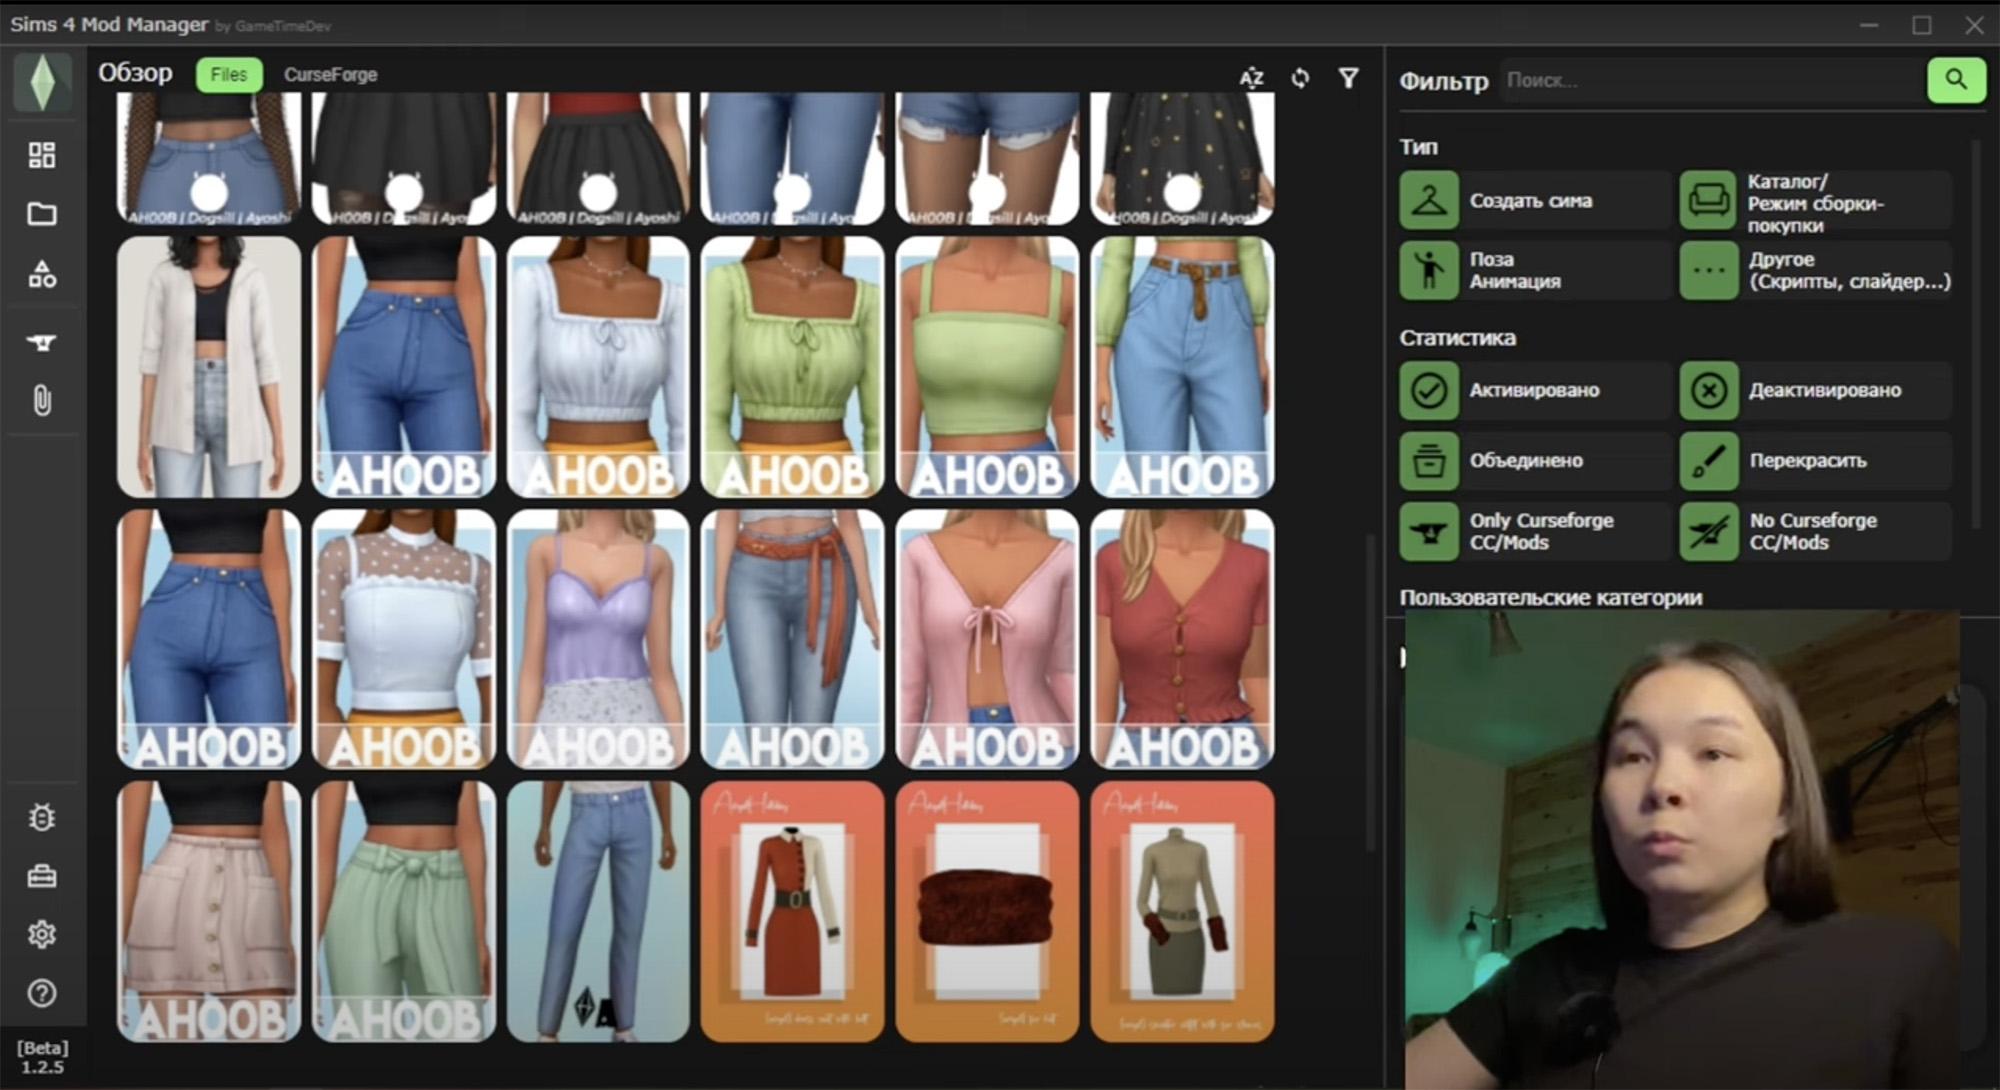Enable Only Curseforge CC/Mods filter
Image resolution: width=2000 pixels, height=1090 pixels.
pos(1534,531)
